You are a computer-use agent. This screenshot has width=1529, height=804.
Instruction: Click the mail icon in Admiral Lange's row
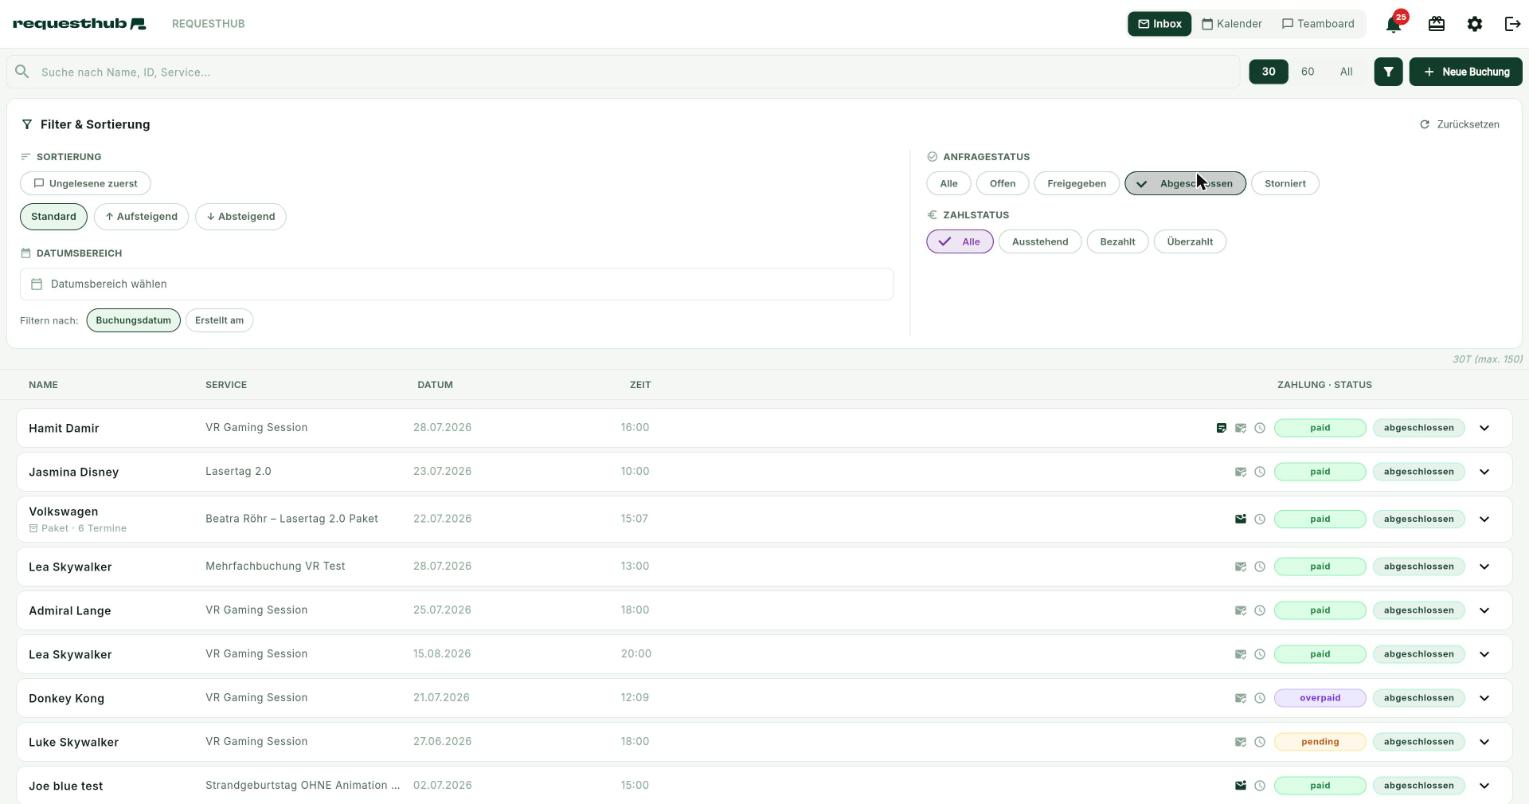1240,610
